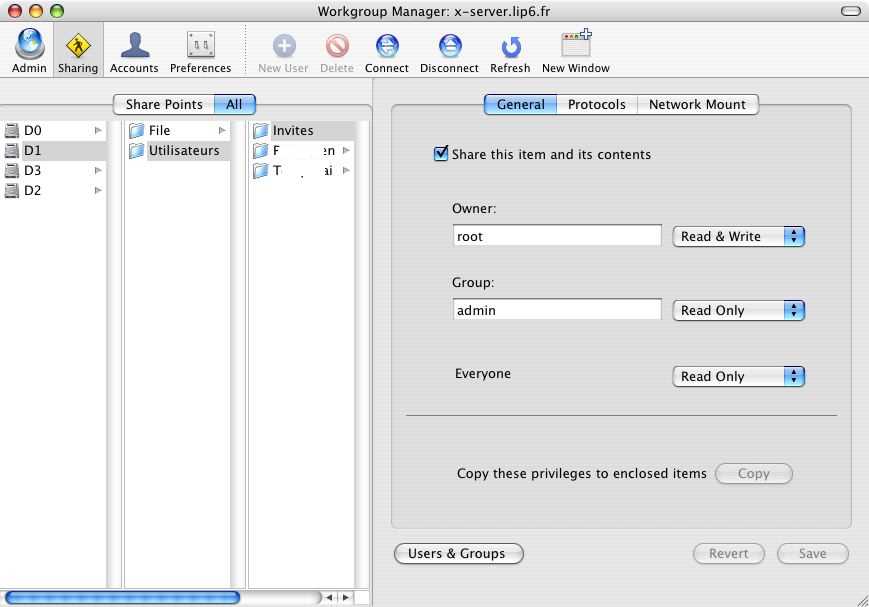Open the Admin globe icon
This screenshot has height=607, width=869.
coord(29,46)
